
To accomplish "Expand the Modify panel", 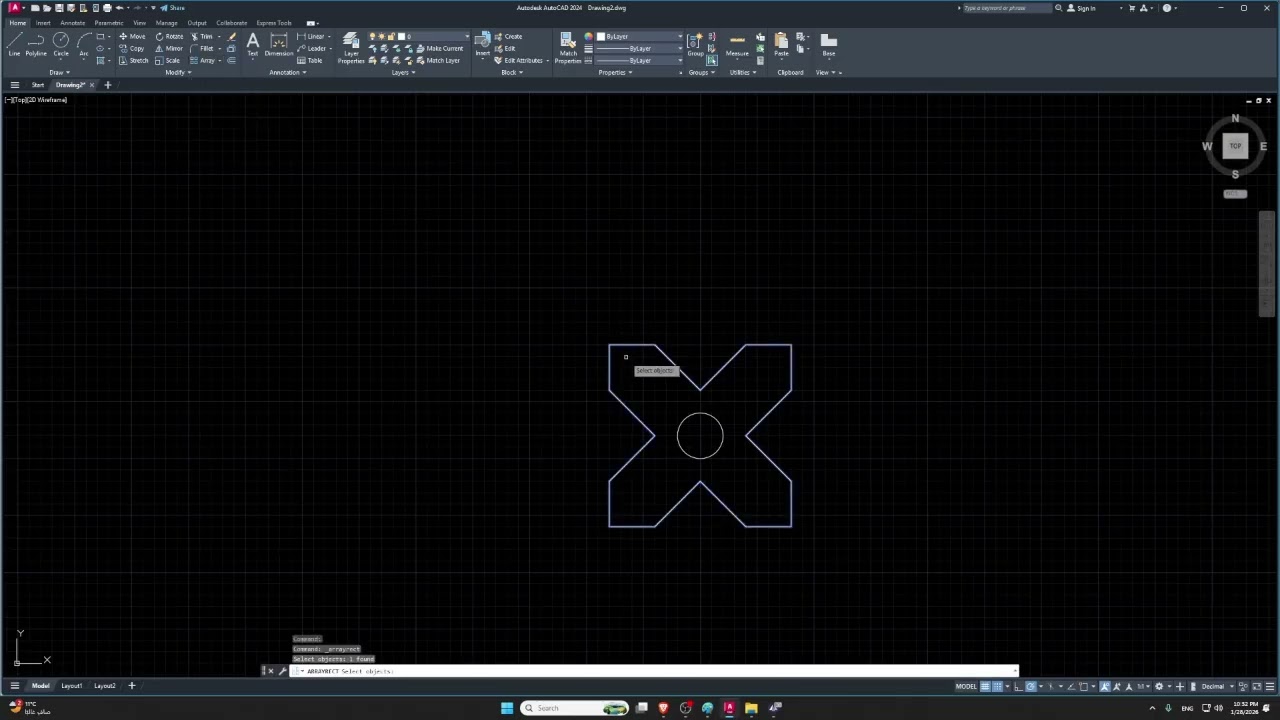I will (x=179, y=72).
